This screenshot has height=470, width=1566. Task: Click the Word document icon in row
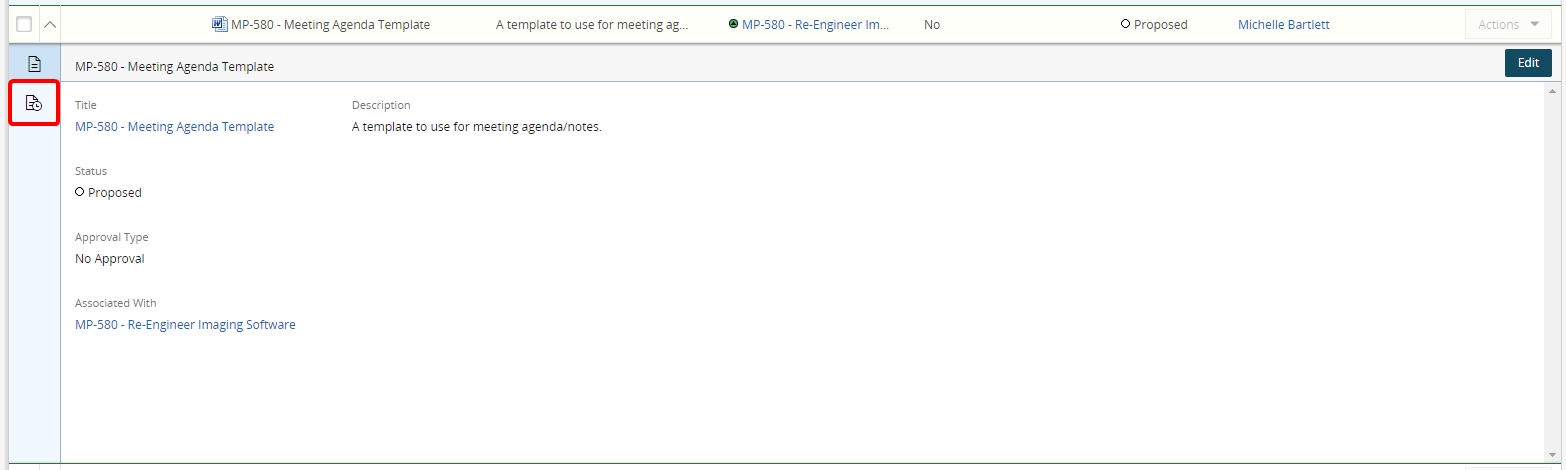click(x=220, y=24)
